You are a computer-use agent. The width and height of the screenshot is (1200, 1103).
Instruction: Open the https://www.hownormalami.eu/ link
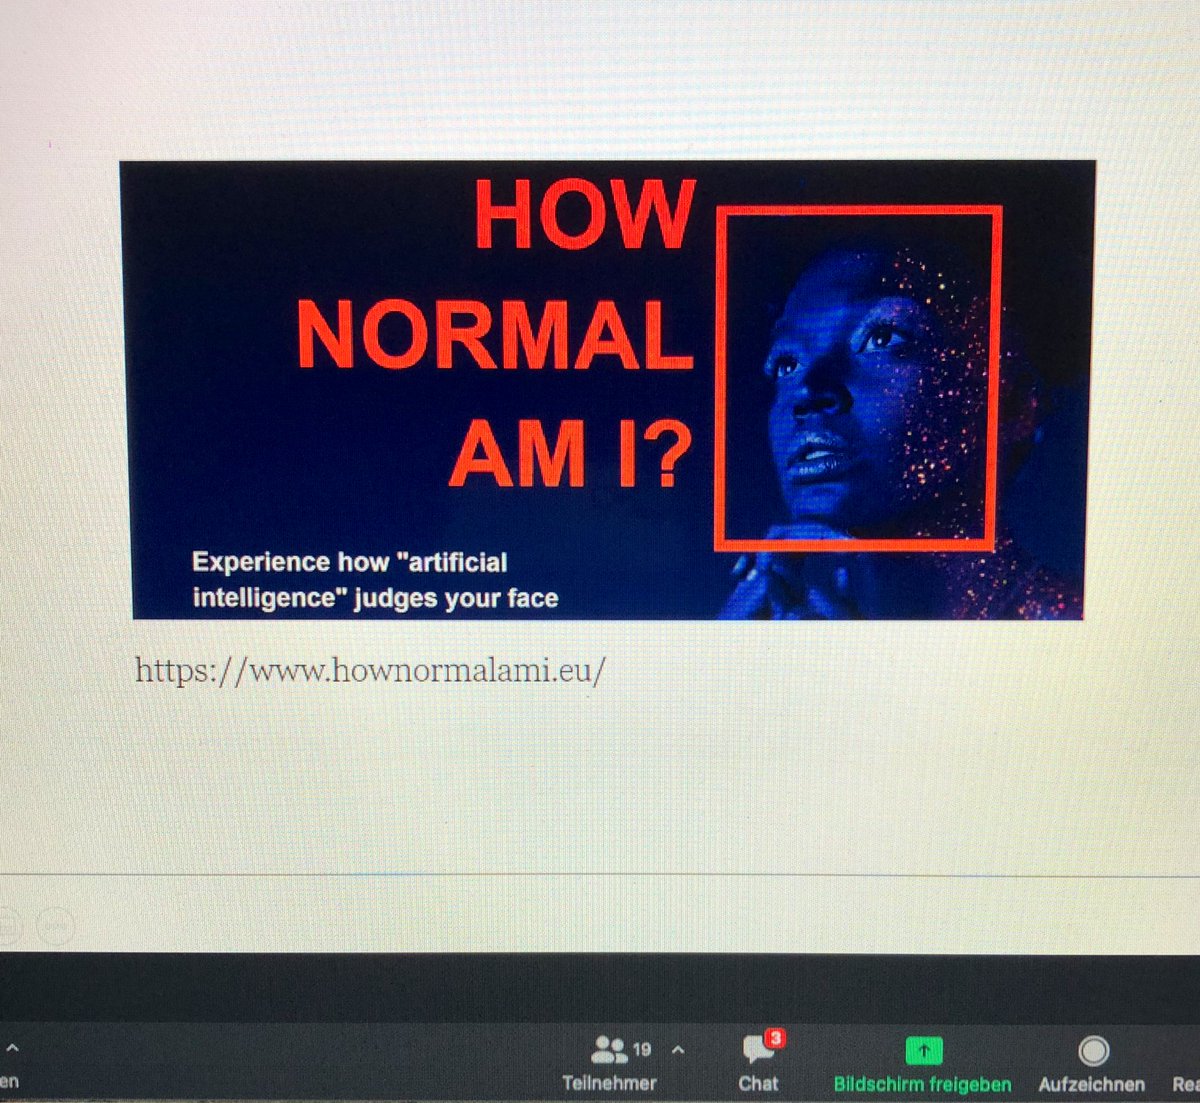tap(370, 670)
